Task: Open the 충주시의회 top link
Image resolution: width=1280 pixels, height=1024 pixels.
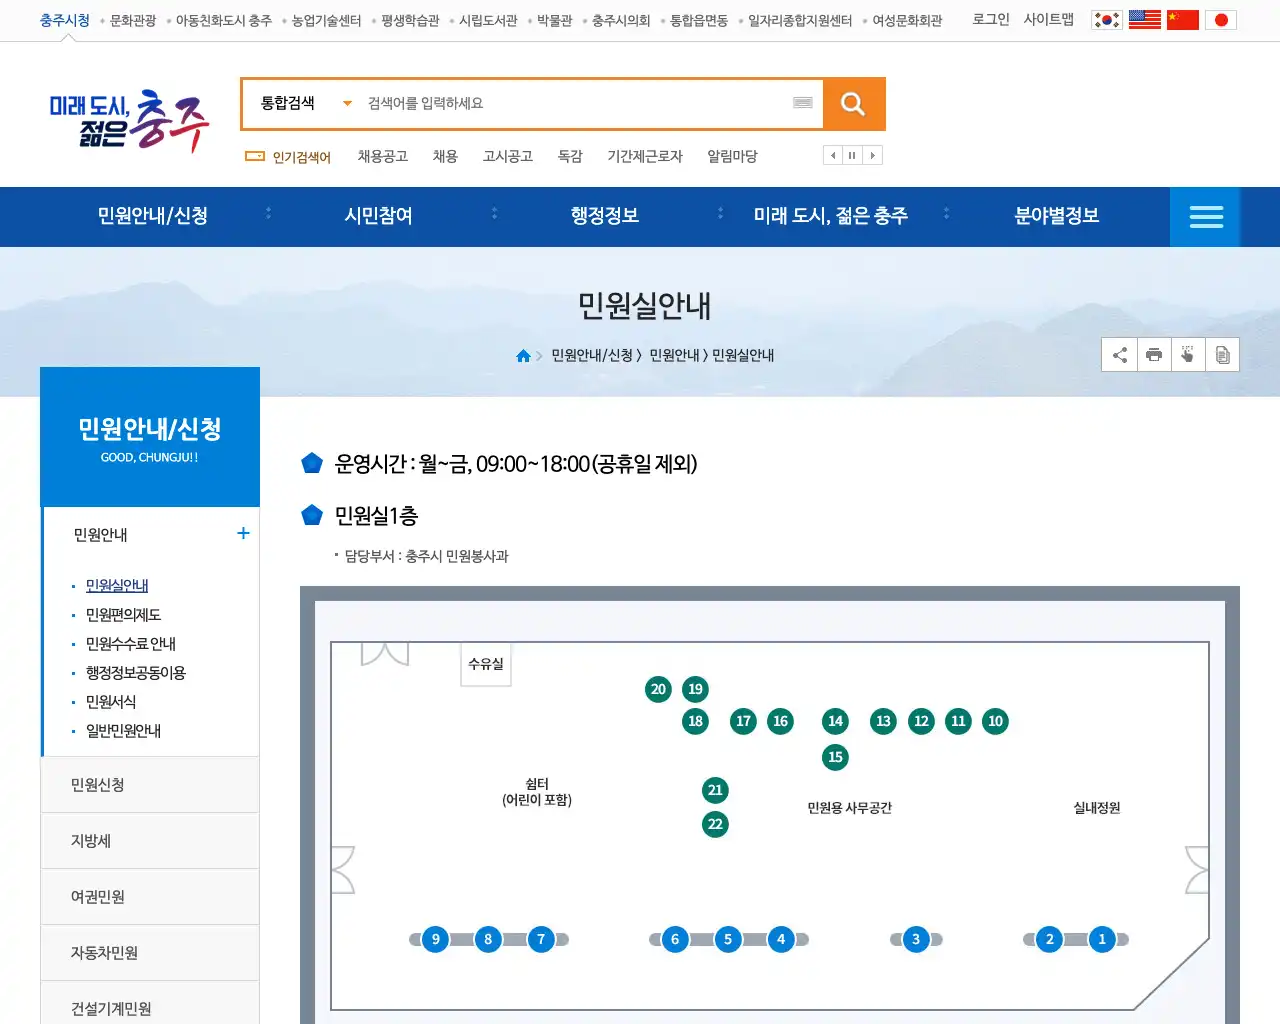Action: 621,20
